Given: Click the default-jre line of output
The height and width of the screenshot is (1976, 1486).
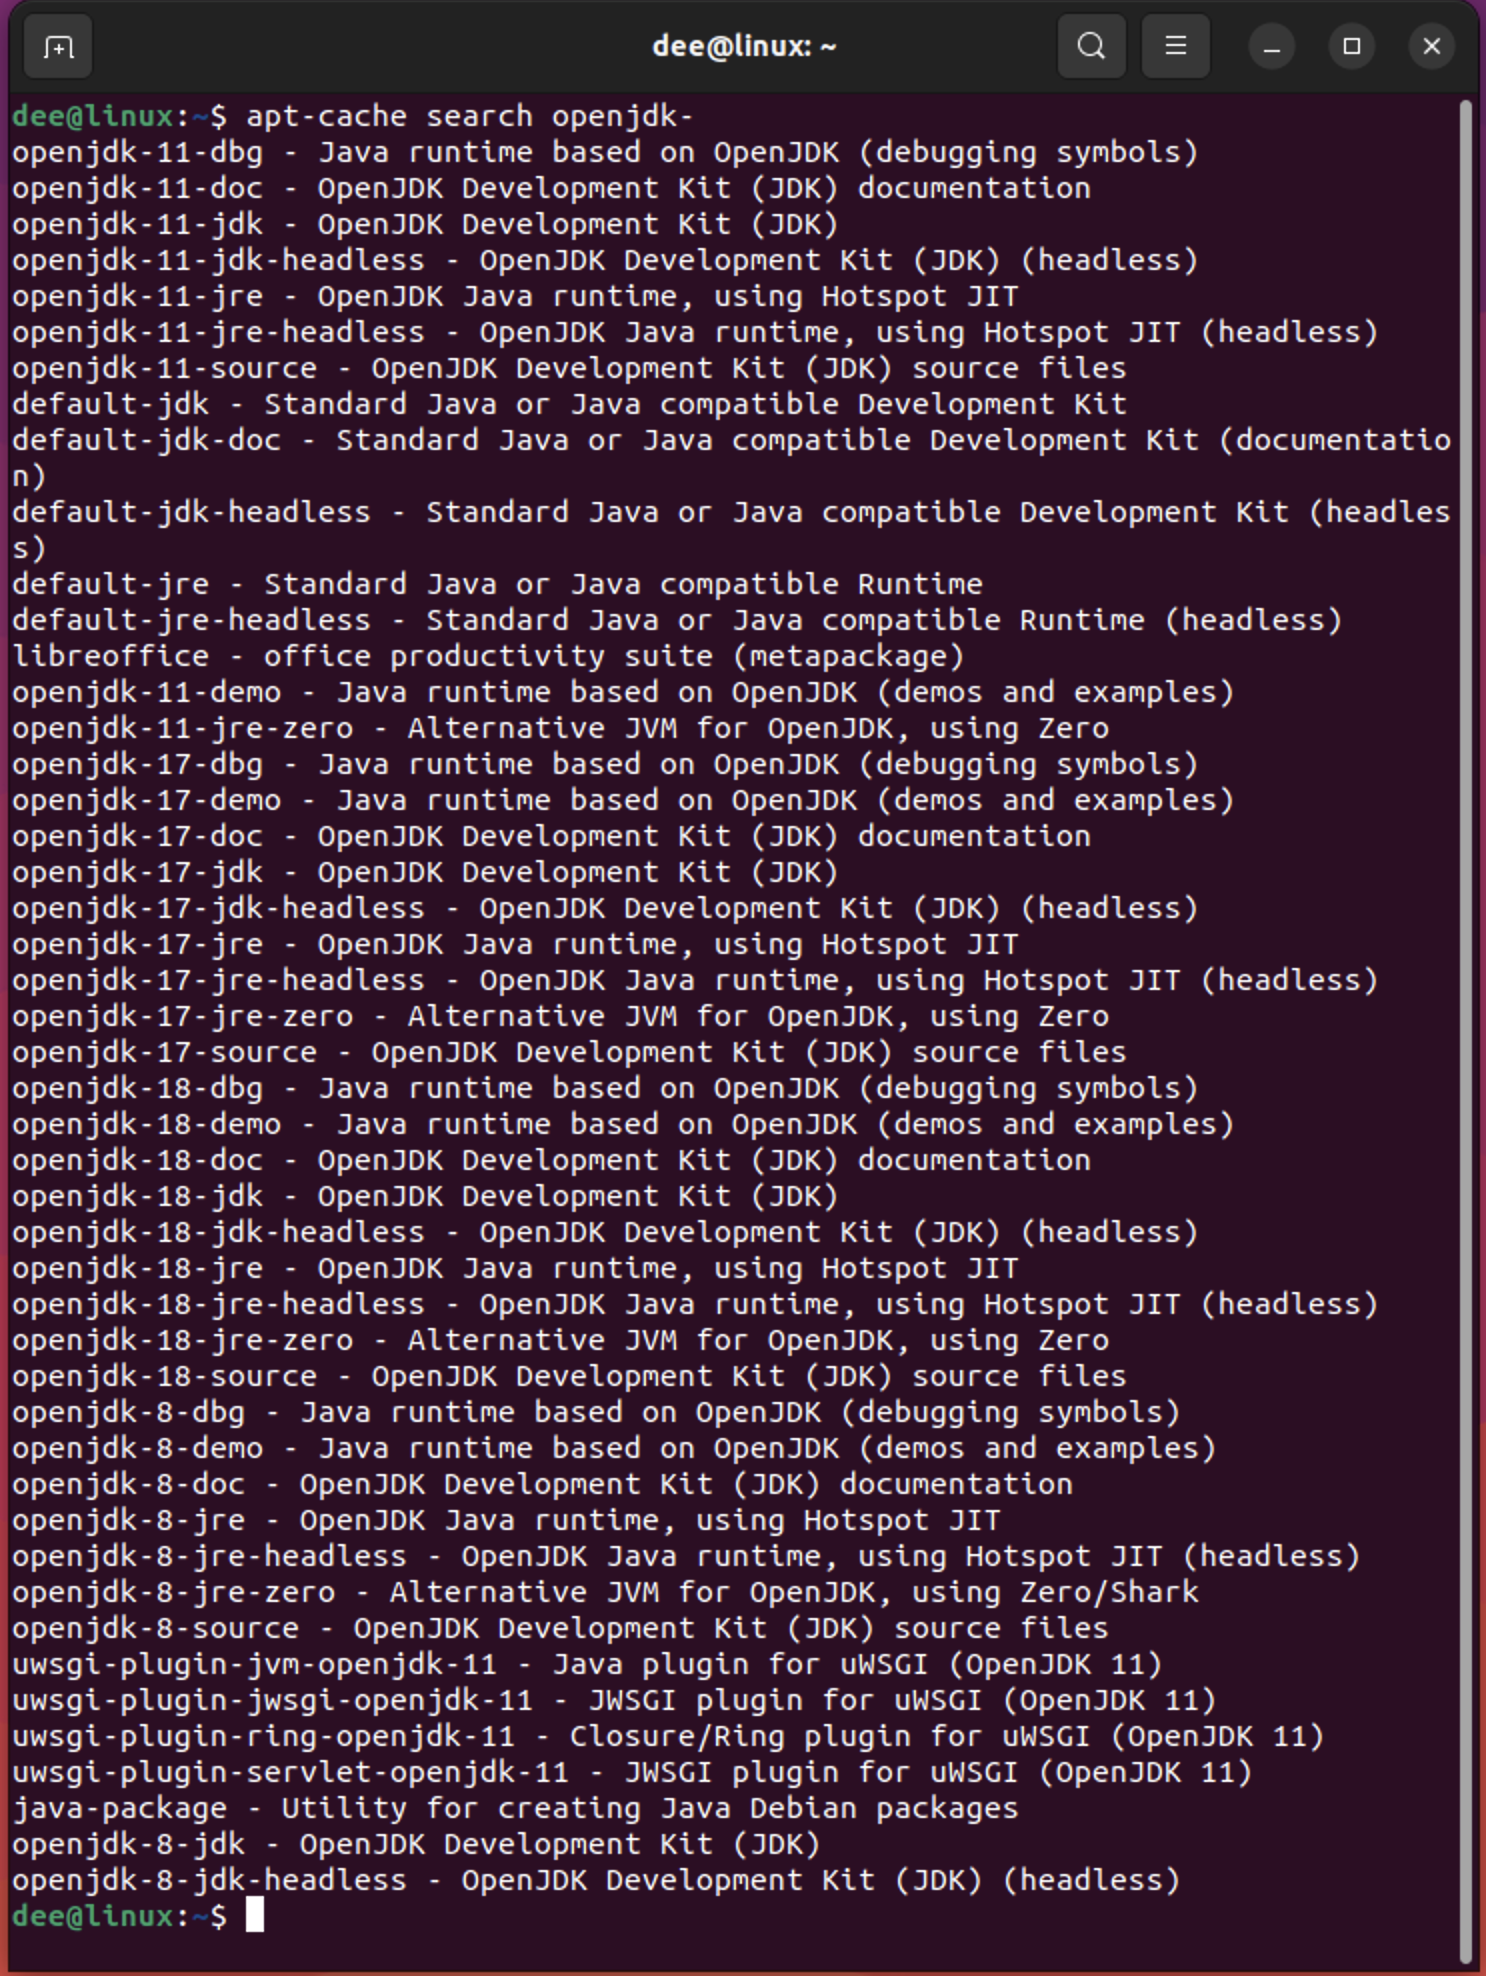Looking at the screenshot, I should (497, 584).
